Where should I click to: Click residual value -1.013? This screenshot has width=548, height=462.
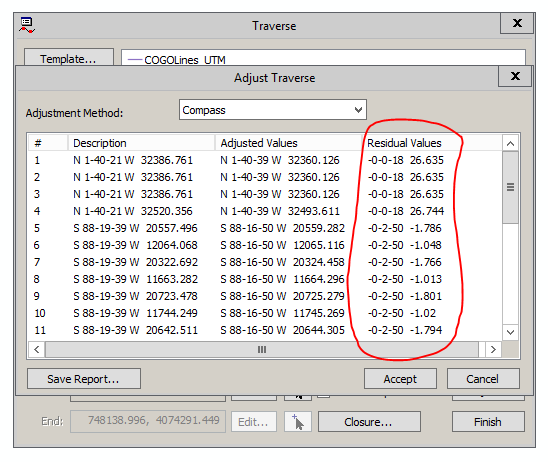[426, 279]
